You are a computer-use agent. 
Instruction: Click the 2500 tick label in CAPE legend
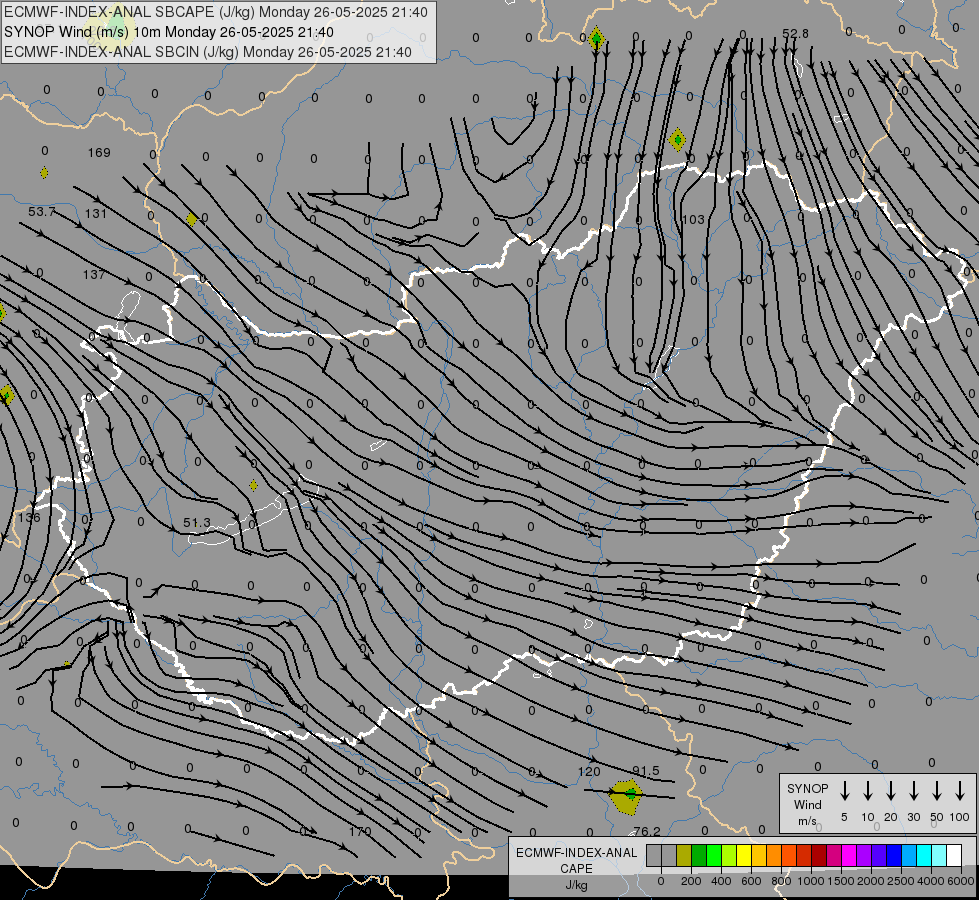coord(901,881)
